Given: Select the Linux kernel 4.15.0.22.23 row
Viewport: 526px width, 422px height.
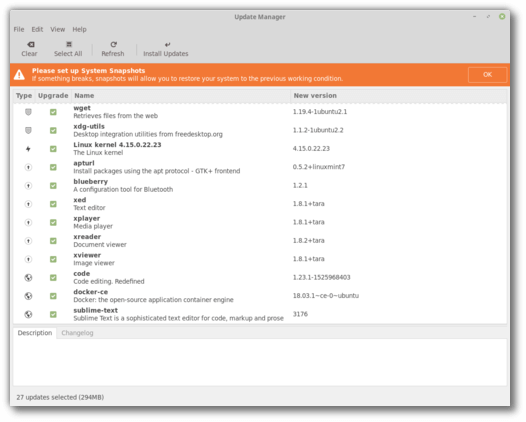Looking at the screenshot, I should tap(260, 149).
